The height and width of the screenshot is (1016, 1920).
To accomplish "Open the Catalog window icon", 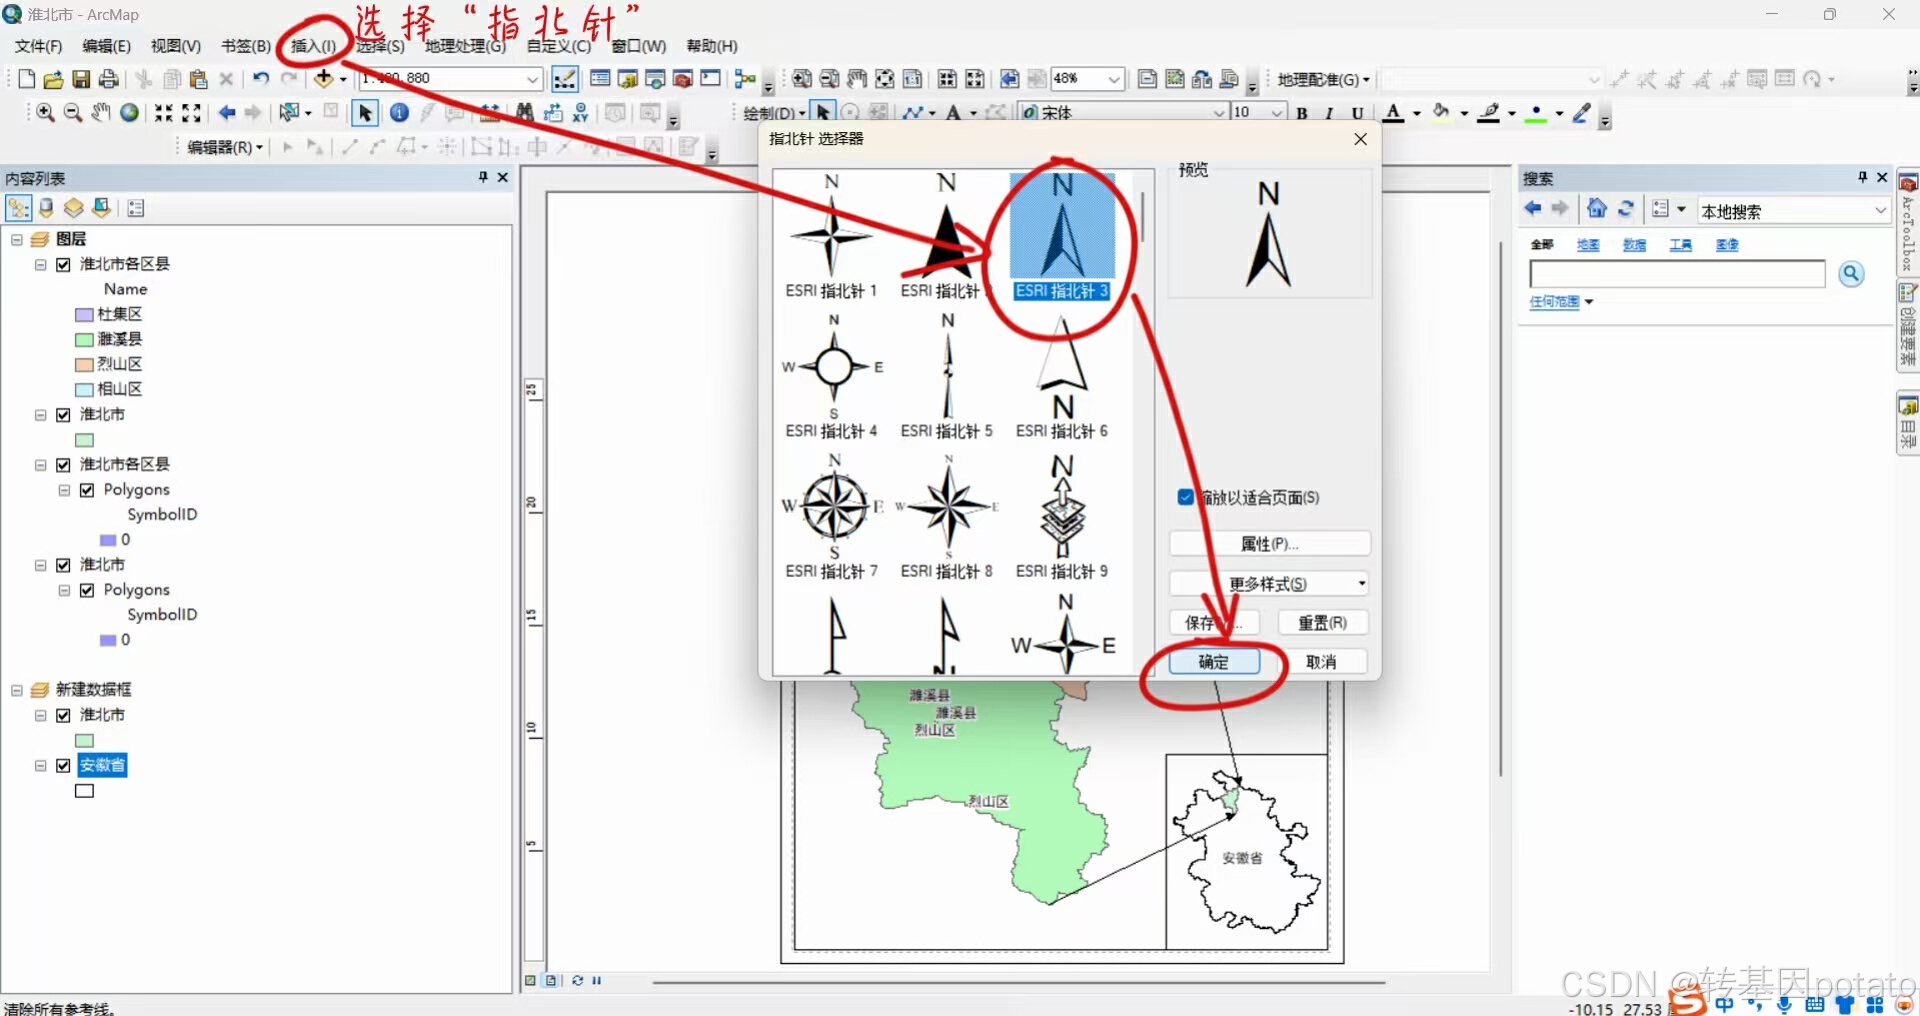I will pyautogui.click(x=628, y=78).
